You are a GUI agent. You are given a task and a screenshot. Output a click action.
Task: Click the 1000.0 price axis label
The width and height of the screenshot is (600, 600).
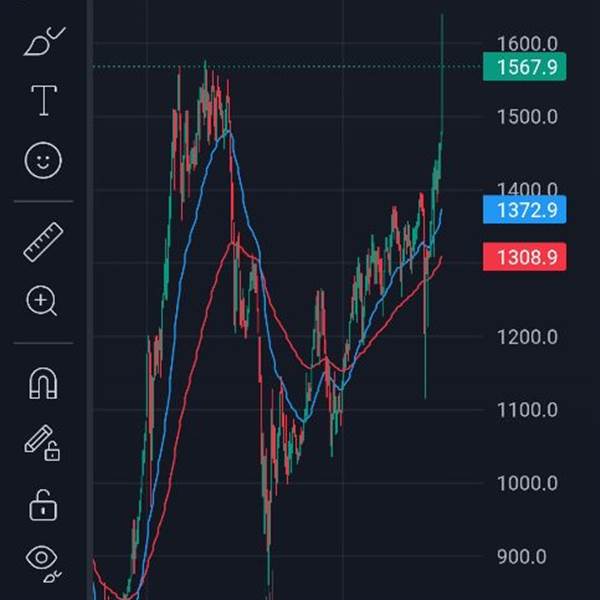pyautogui.click(x=527, y=483)
